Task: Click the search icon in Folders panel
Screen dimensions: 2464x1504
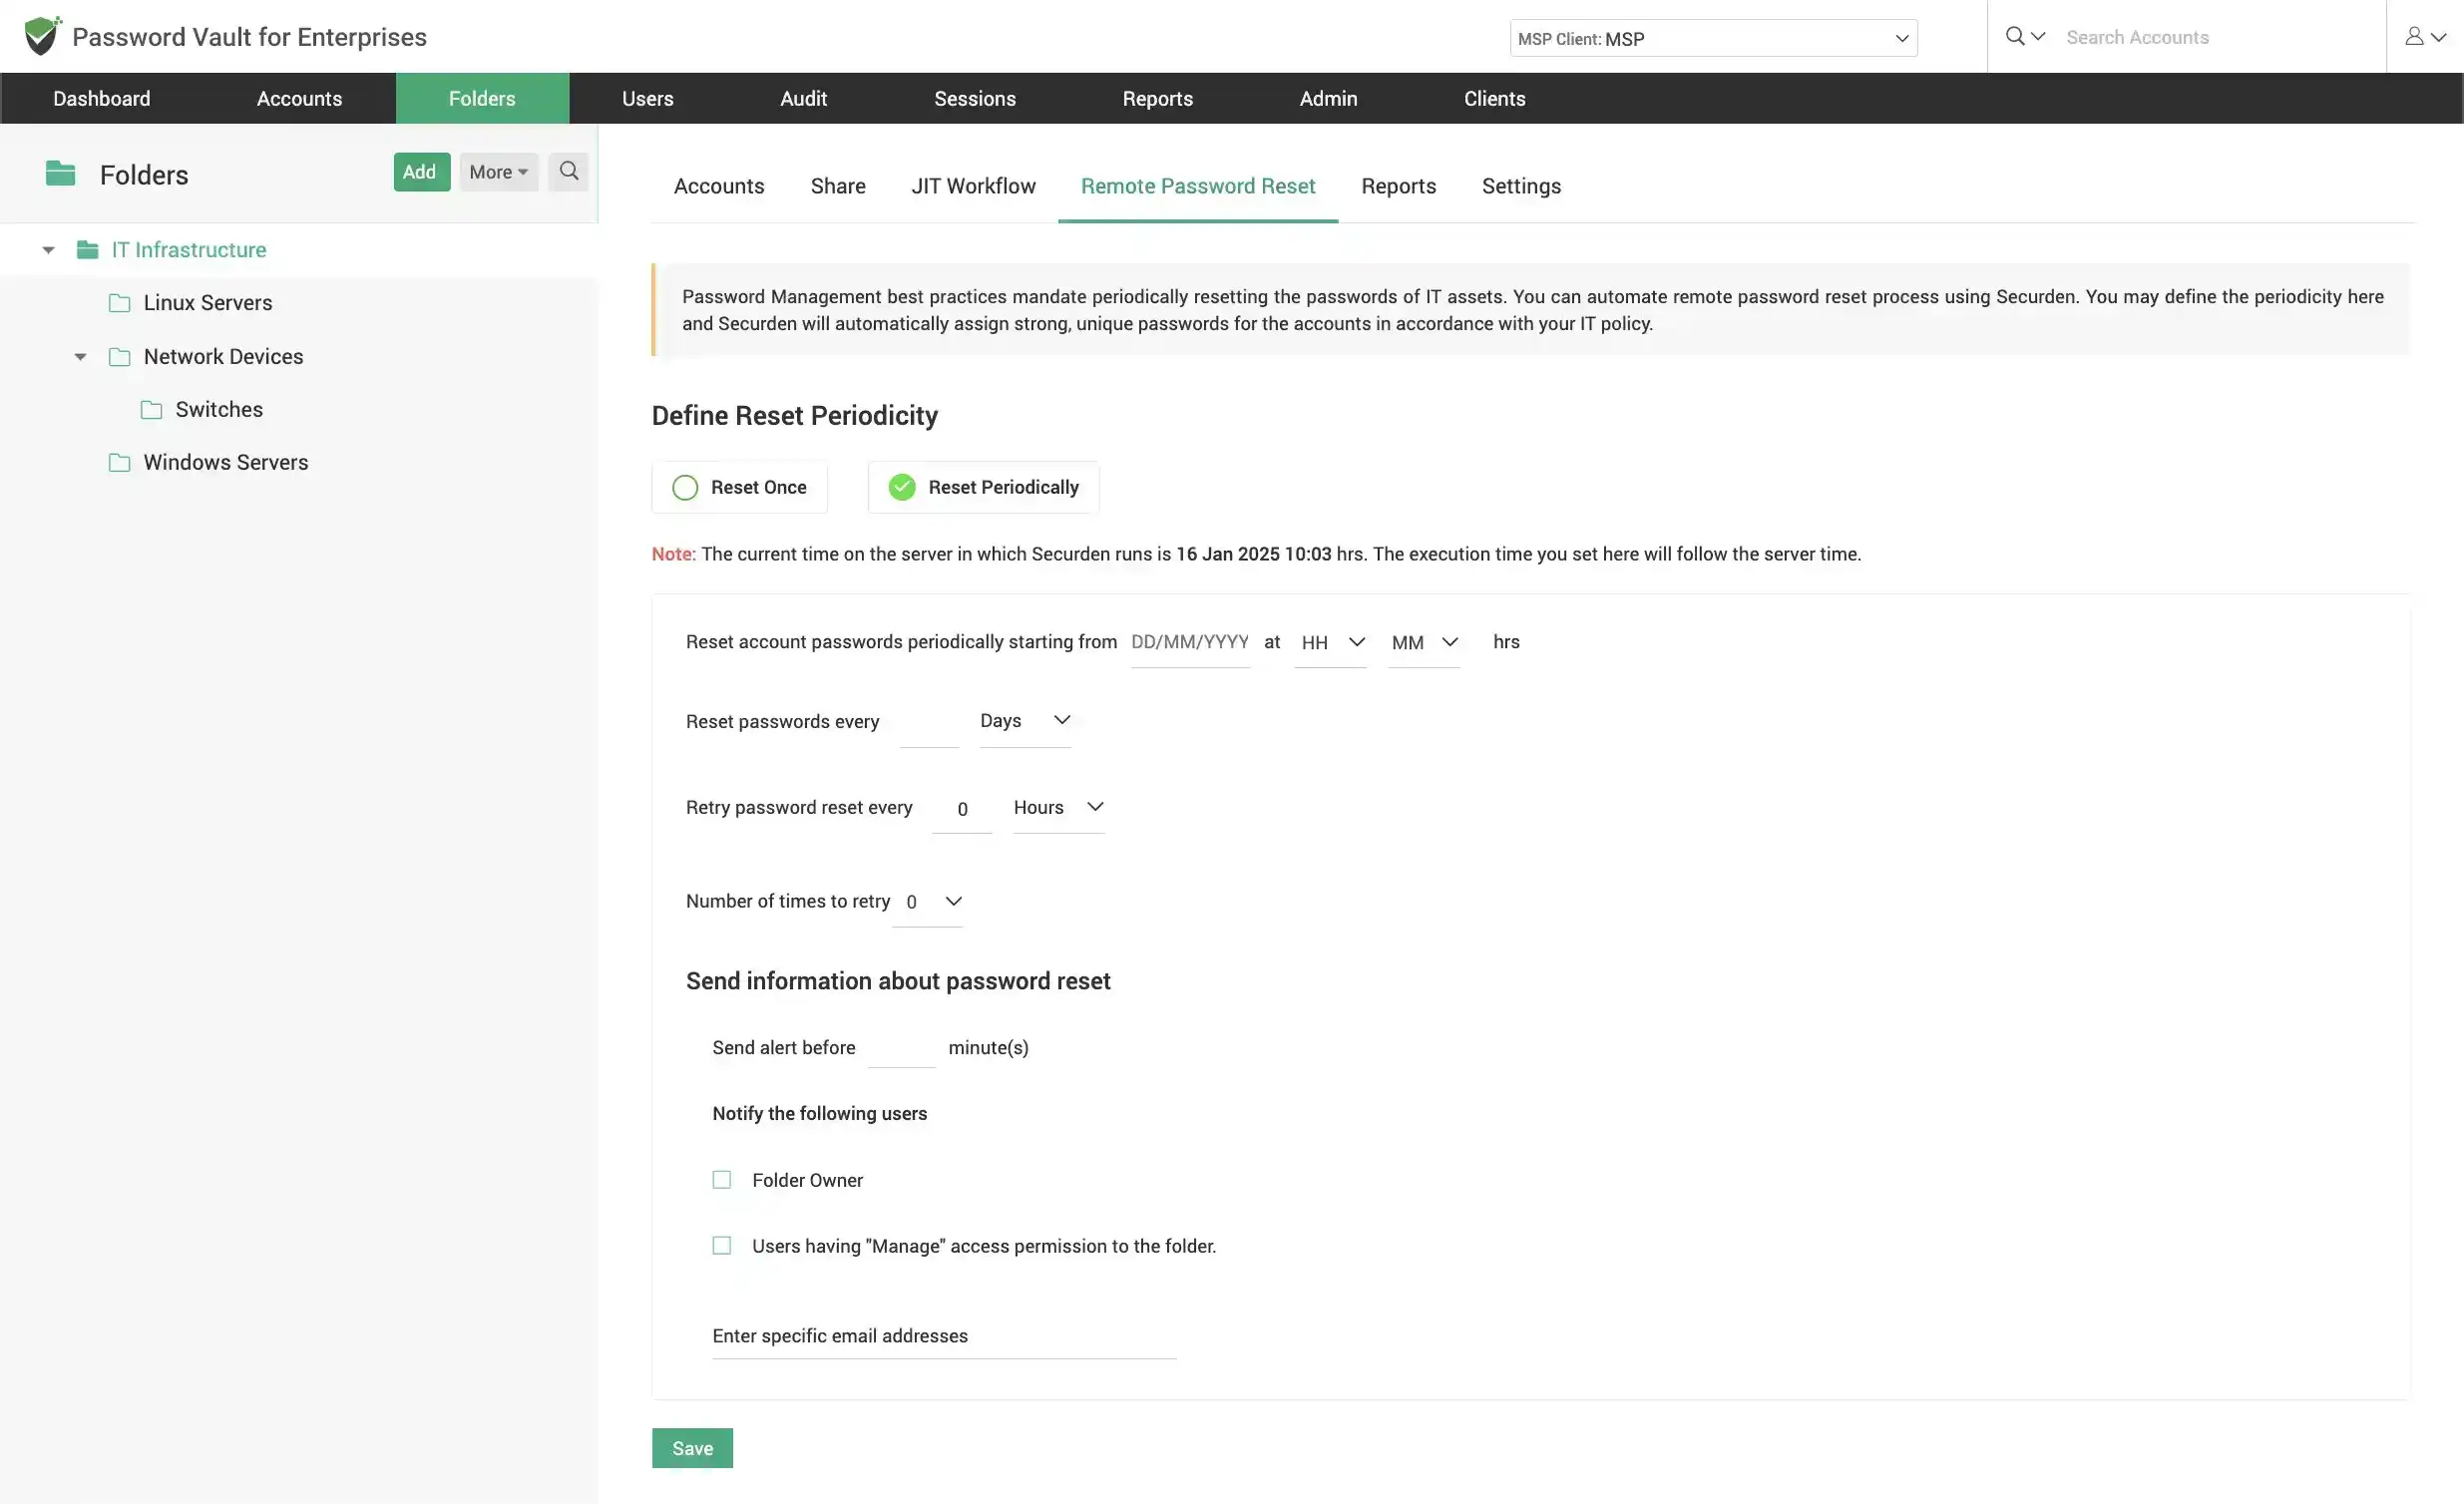Action: pos(567,171)
